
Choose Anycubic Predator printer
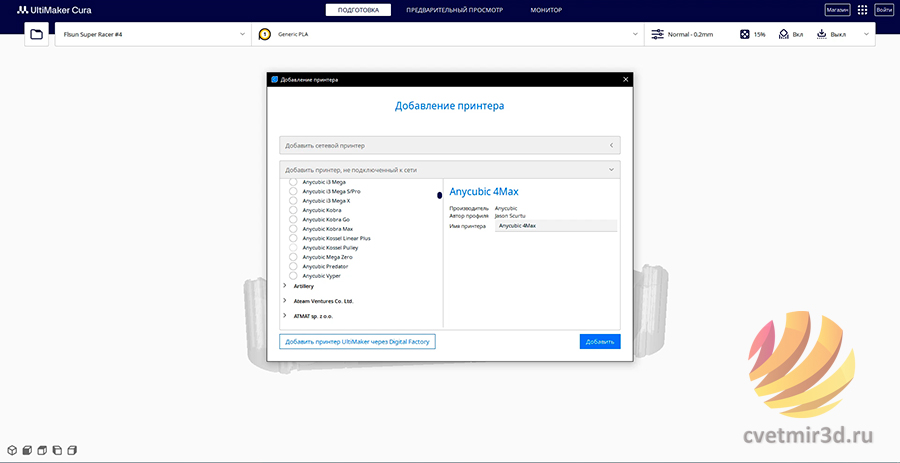point(293,266)
